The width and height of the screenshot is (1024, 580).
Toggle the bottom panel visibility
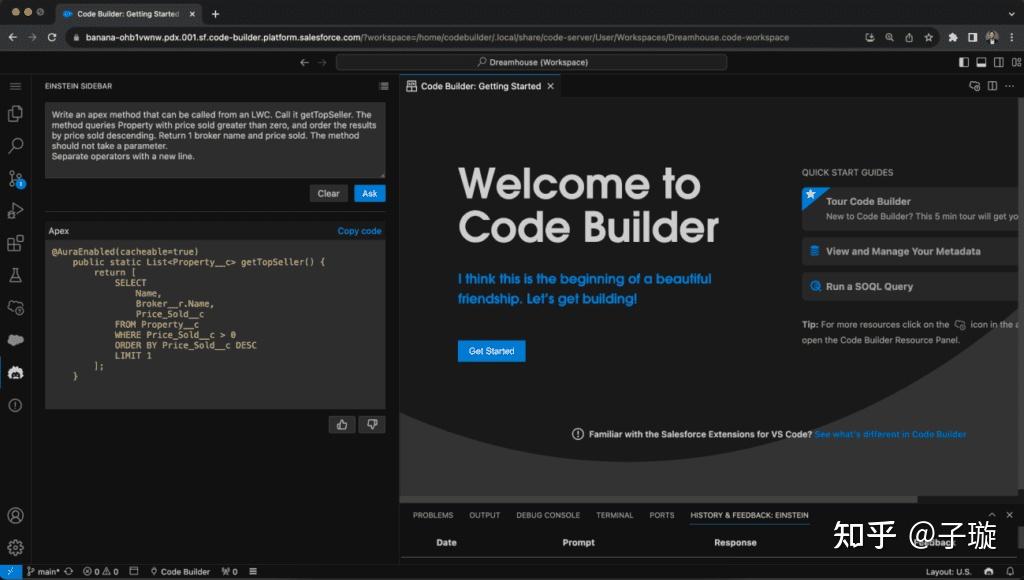click(x=979, y=61)
